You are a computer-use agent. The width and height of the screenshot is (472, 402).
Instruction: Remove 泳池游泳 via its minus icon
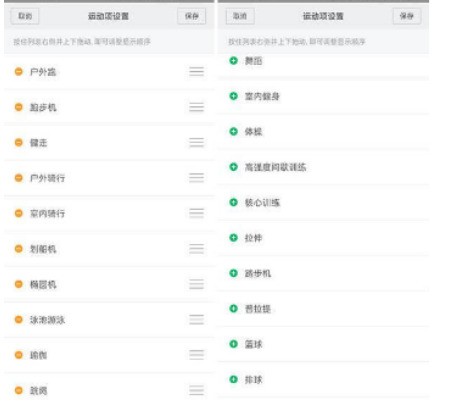click(19, 319)
